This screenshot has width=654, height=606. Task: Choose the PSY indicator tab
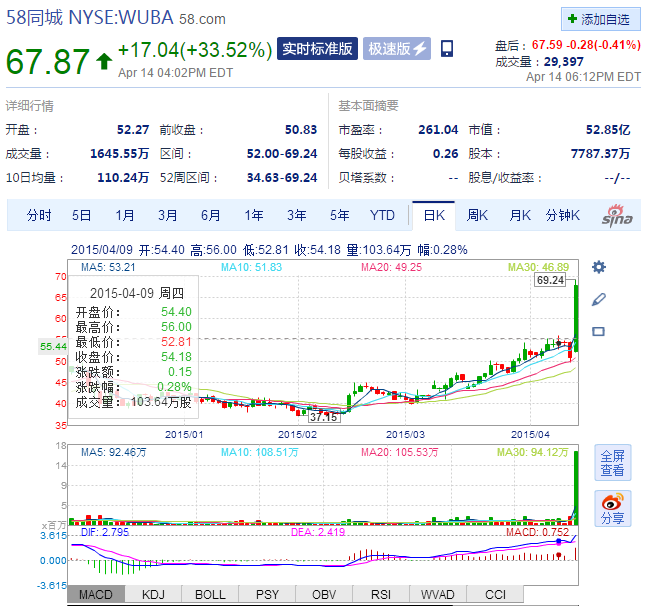(267, 594)
